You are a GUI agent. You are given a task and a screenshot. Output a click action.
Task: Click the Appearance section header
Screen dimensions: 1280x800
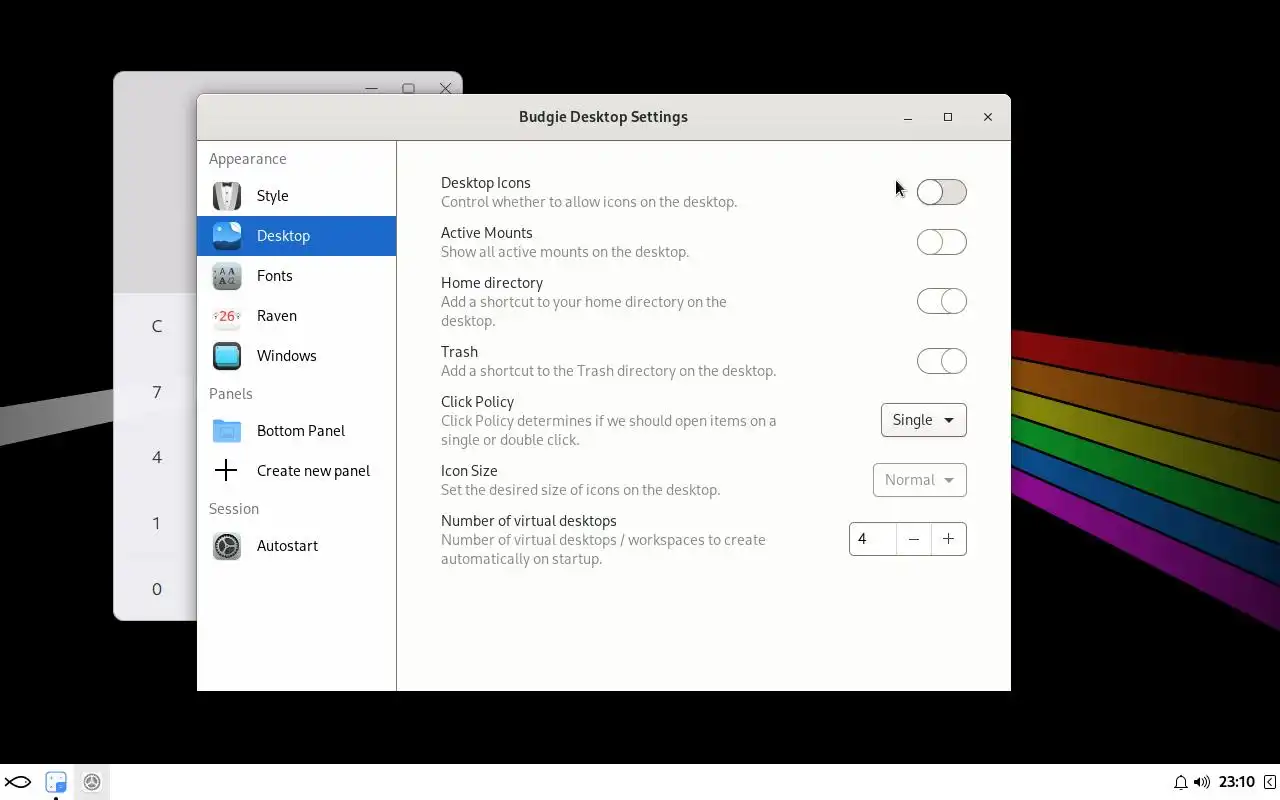248,159
